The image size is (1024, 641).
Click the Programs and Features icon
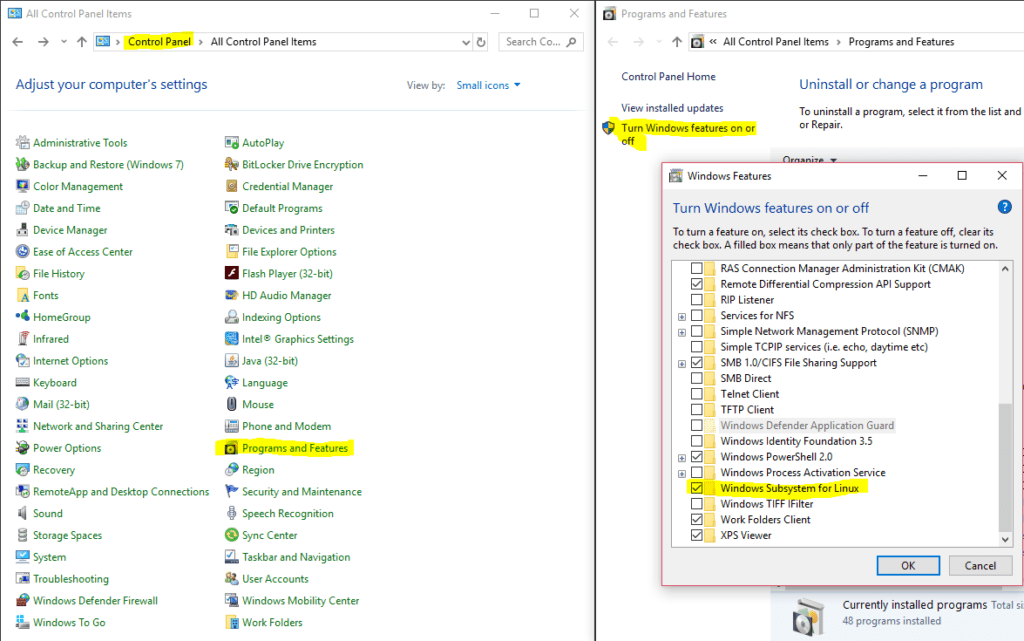click(231, 448)
